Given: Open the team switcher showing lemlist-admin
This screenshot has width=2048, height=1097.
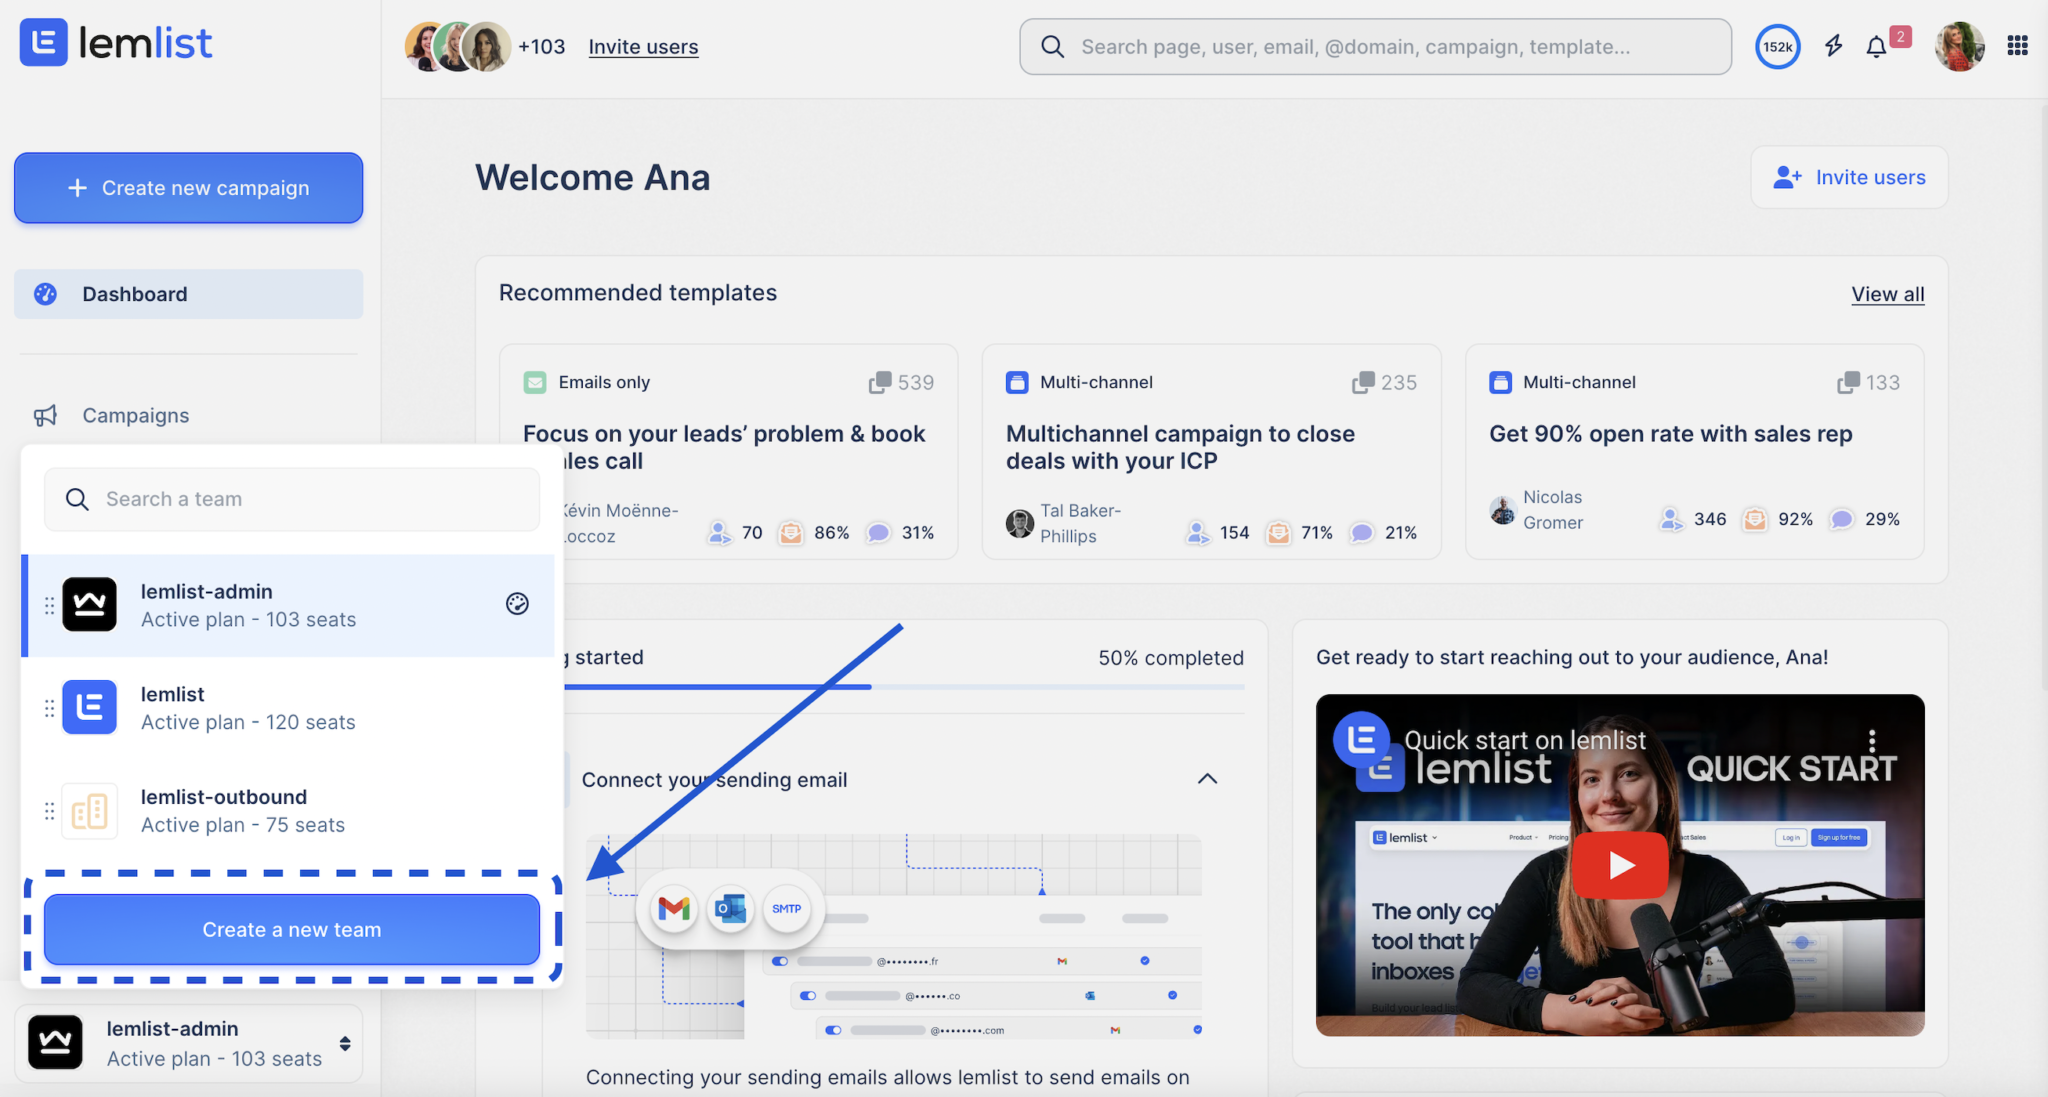Looking at the screenshot, I should [x=188, y=1042].
